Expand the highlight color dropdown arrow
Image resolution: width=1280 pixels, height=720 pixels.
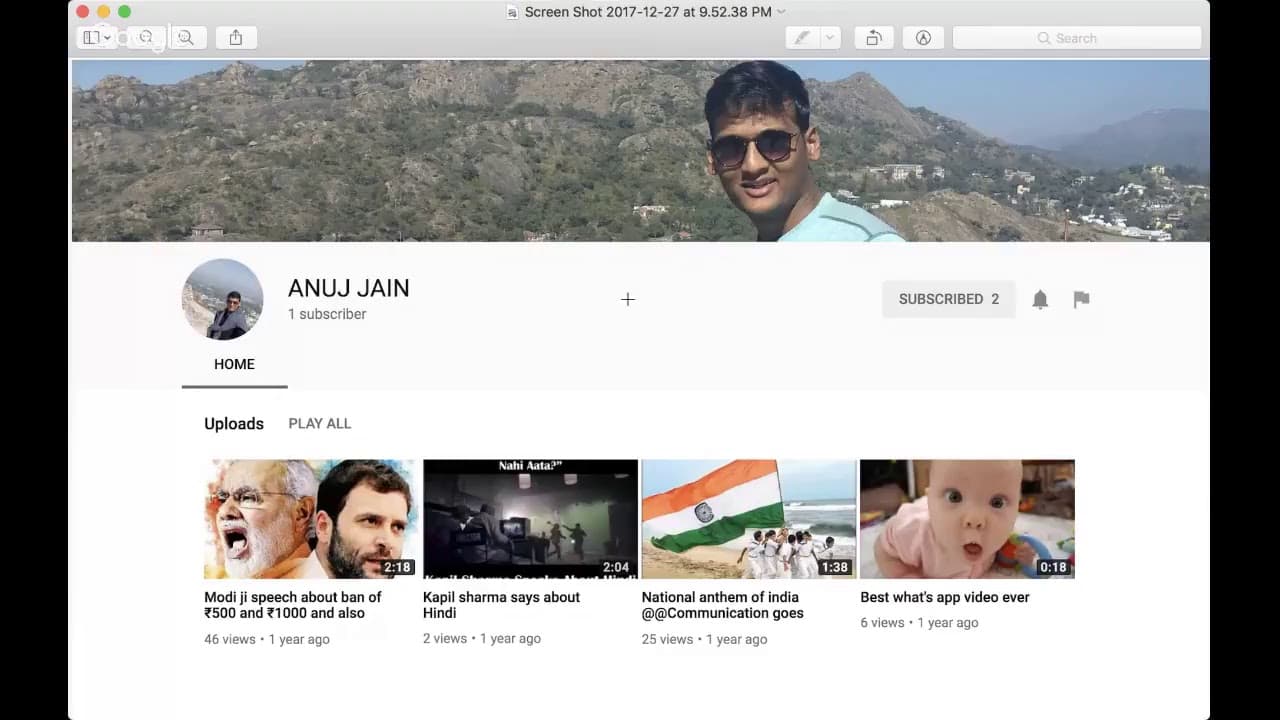click(829, 38)
